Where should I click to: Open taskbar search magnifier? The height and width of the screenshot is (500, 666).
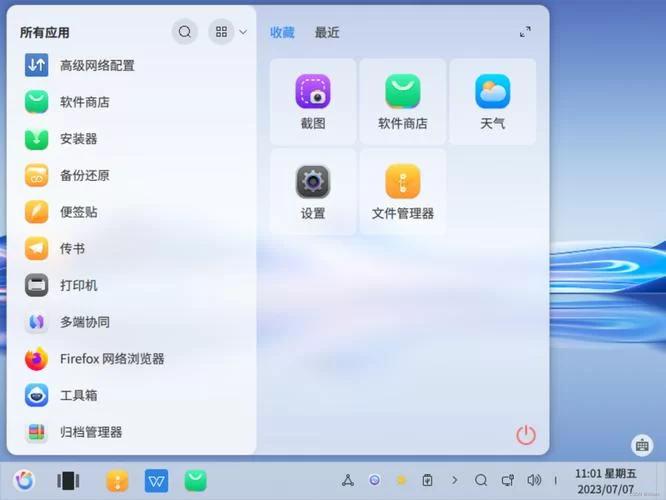481,480
